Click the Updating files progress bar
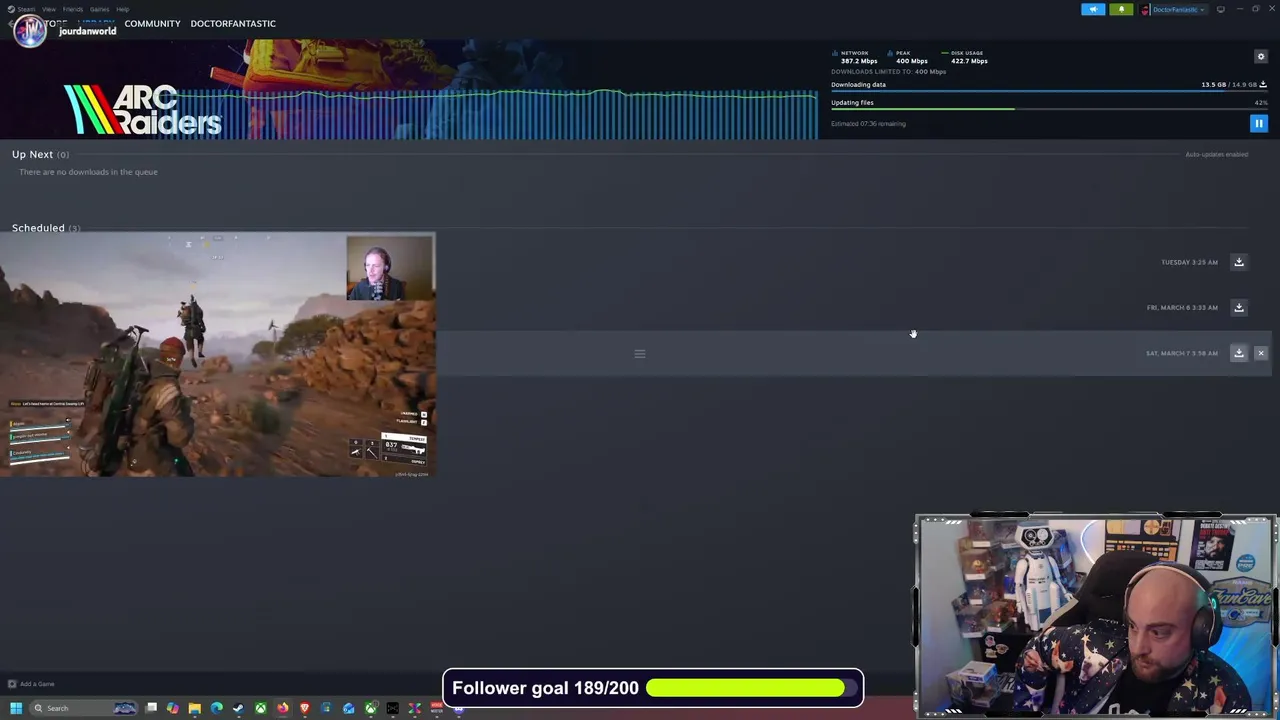The width and height of the screenshot is (1280, 720). (1049, 110)
